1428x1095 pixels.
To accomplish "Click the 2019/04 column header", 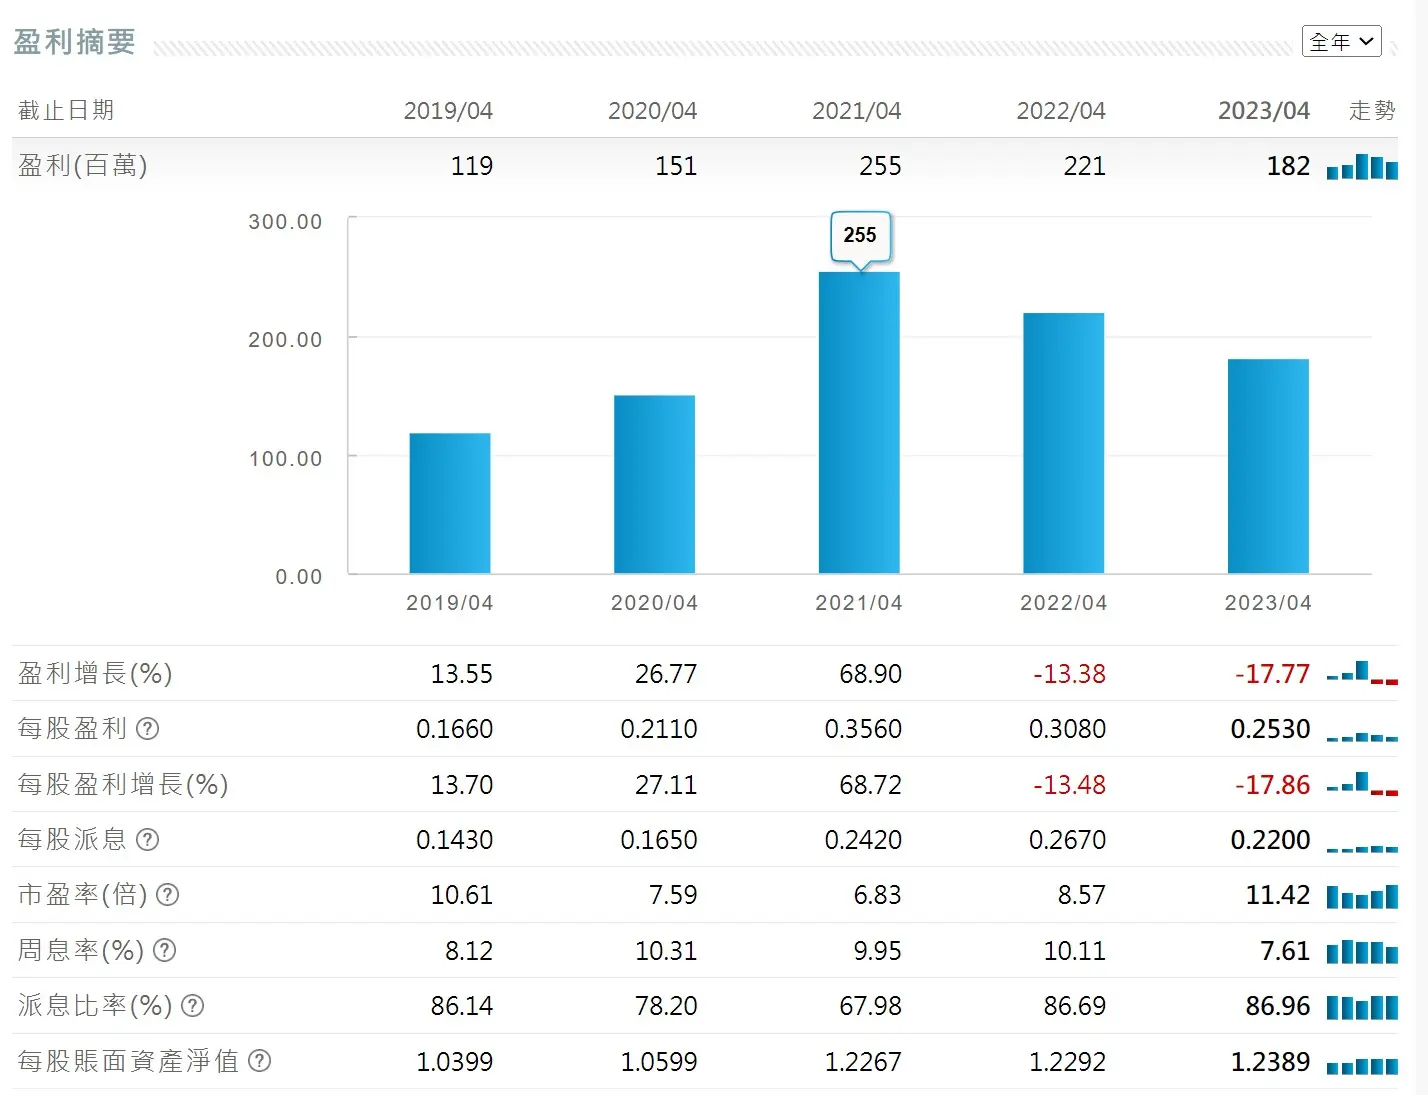I will click(x=448, y=110).
